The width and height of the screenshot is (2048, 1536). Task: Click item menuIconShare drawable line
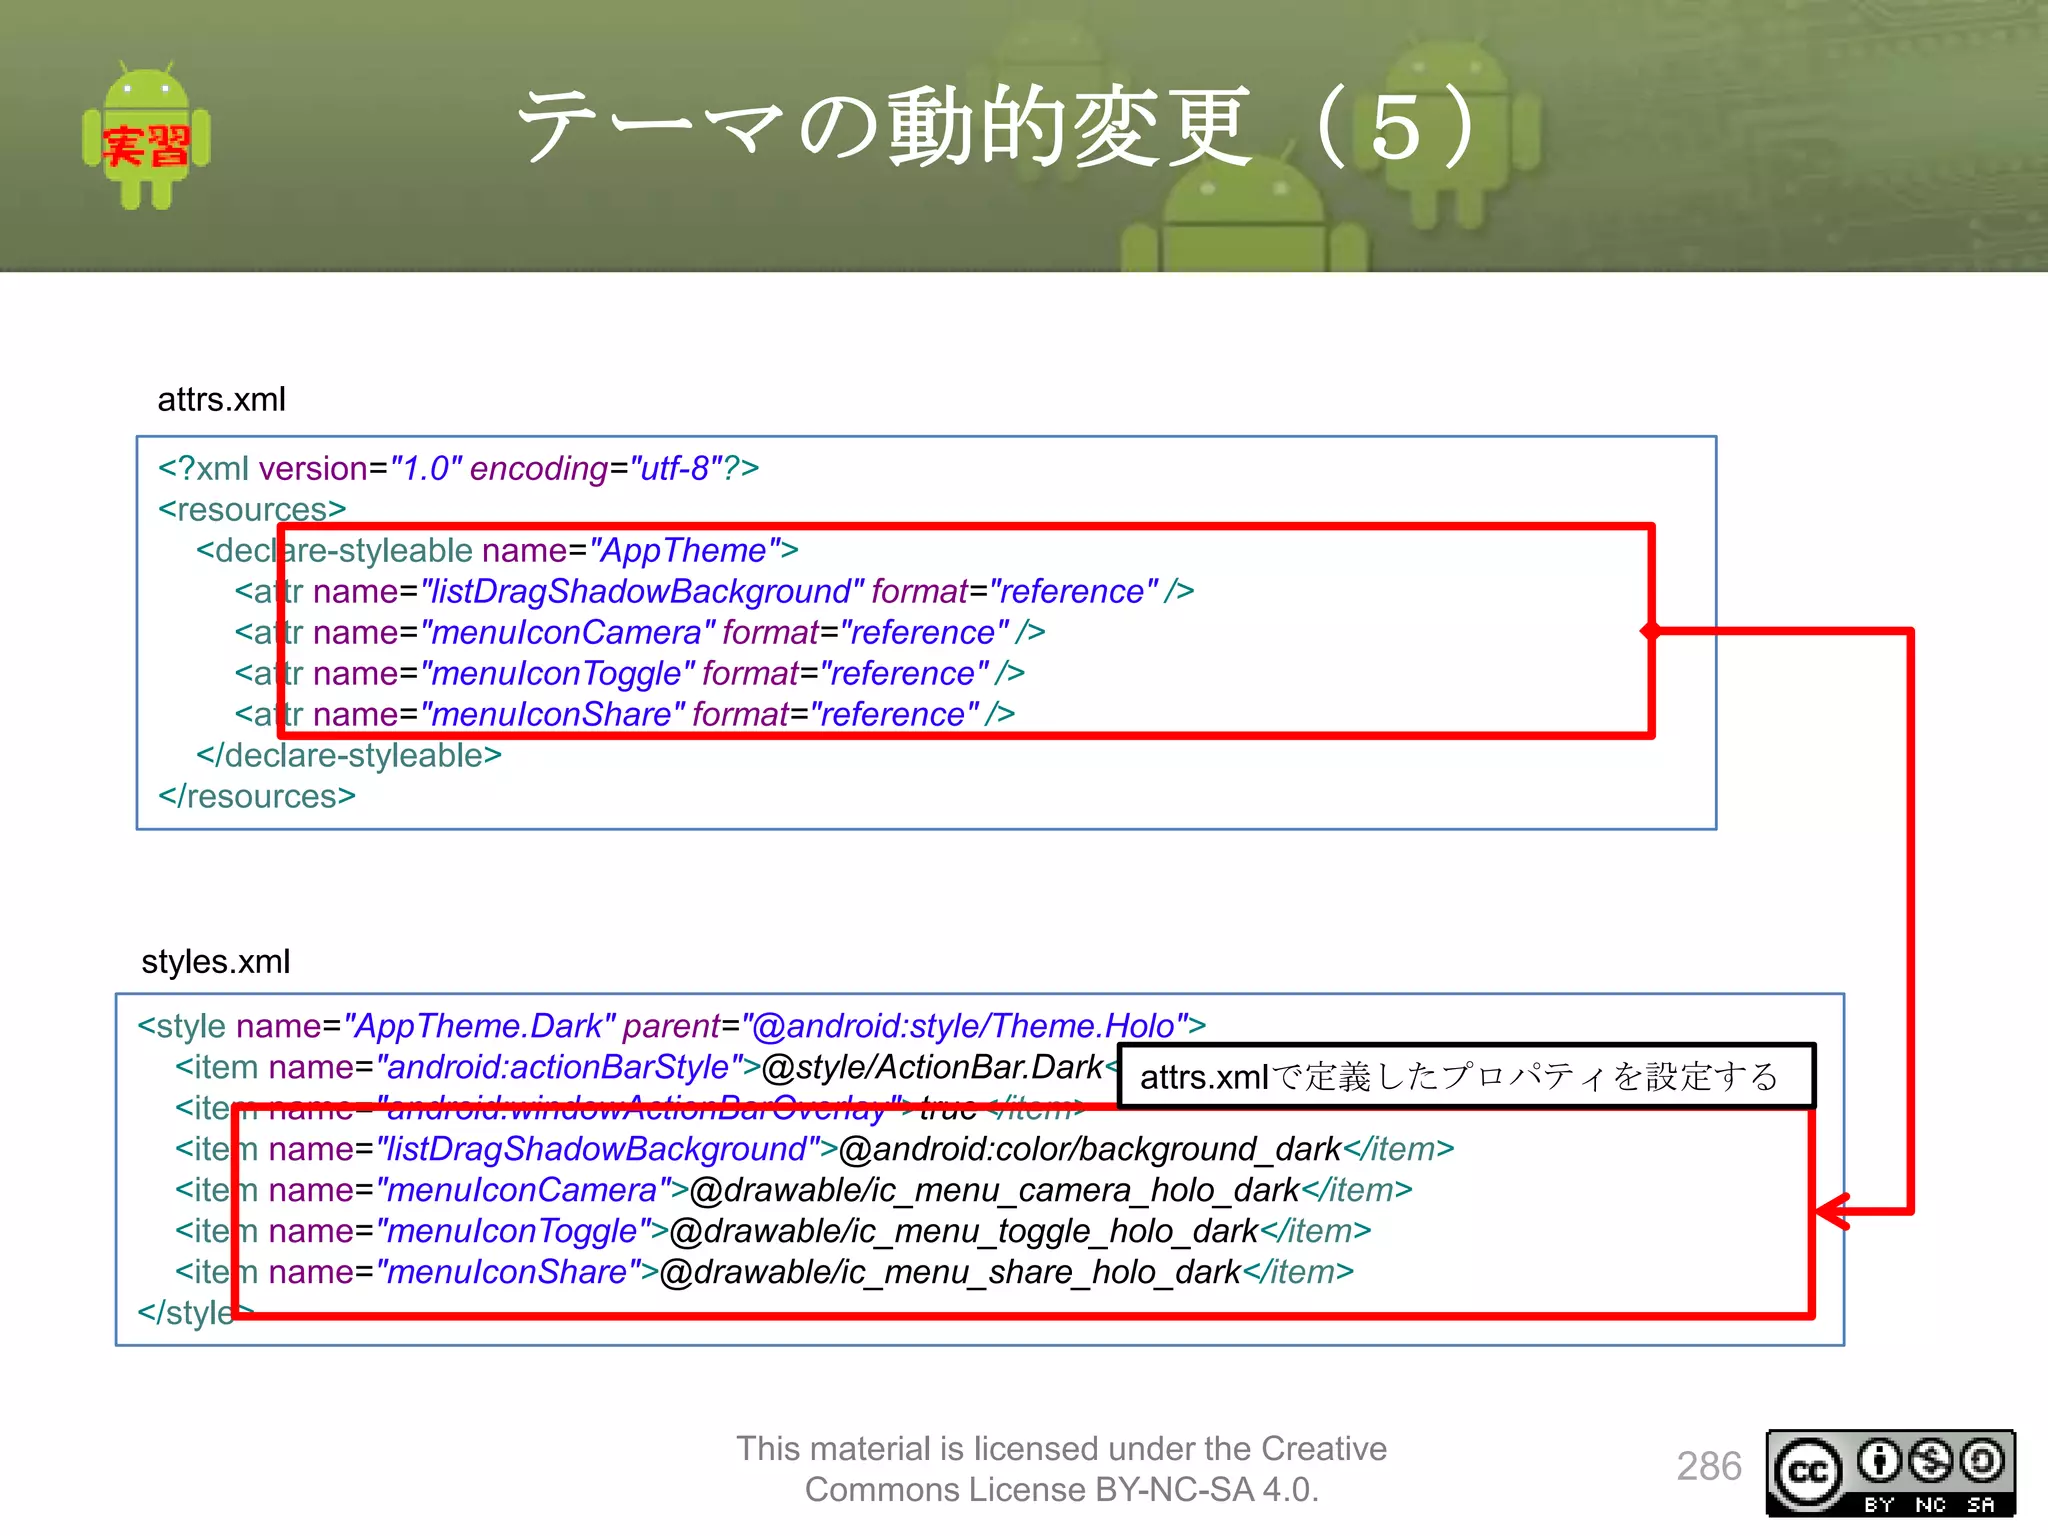click(765, 1272)
